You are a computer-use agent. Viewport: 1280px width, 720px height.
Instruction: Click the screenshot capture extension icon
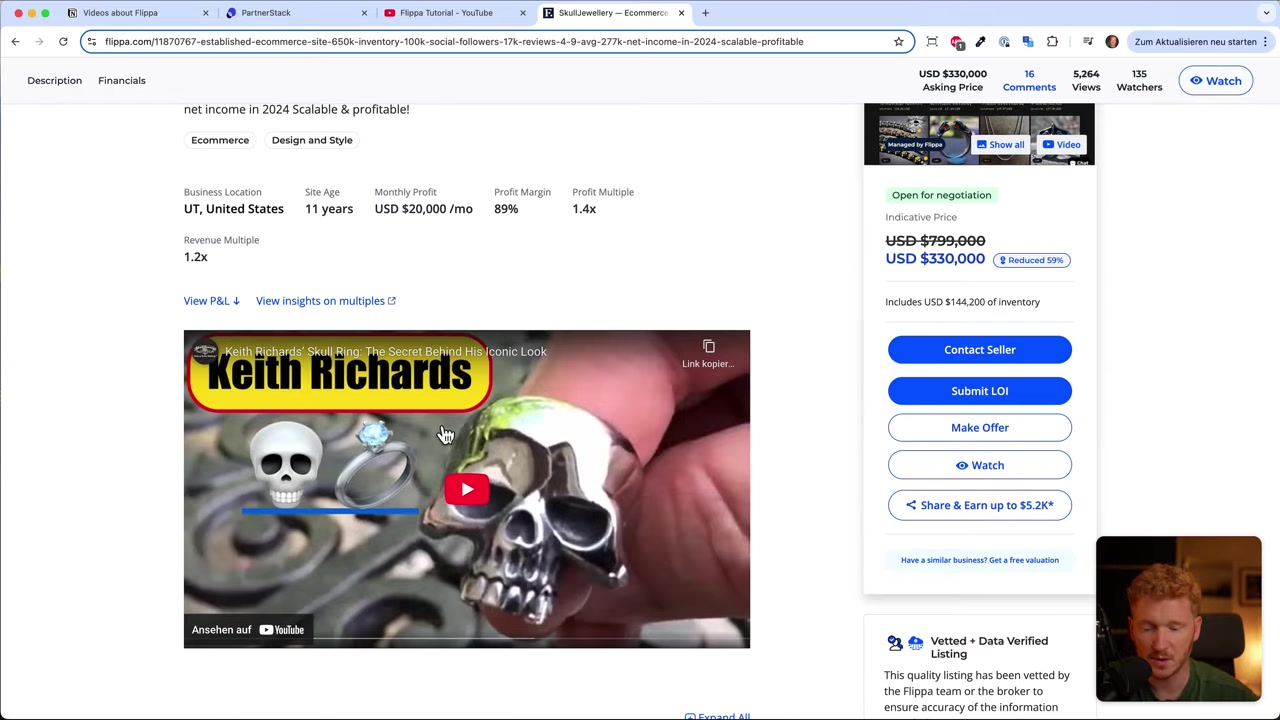pyautogui.click(x=932, y=41)
